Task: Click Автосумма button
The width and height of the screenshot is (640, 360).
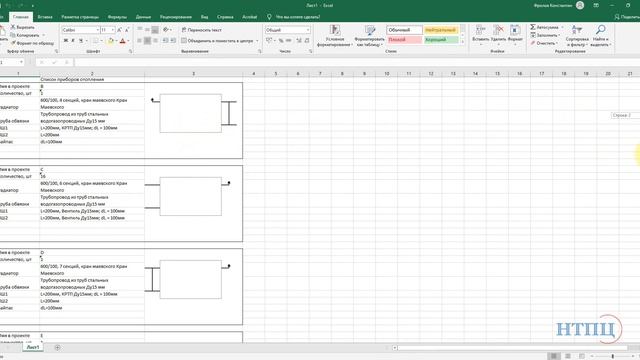Action: (544, 27)
